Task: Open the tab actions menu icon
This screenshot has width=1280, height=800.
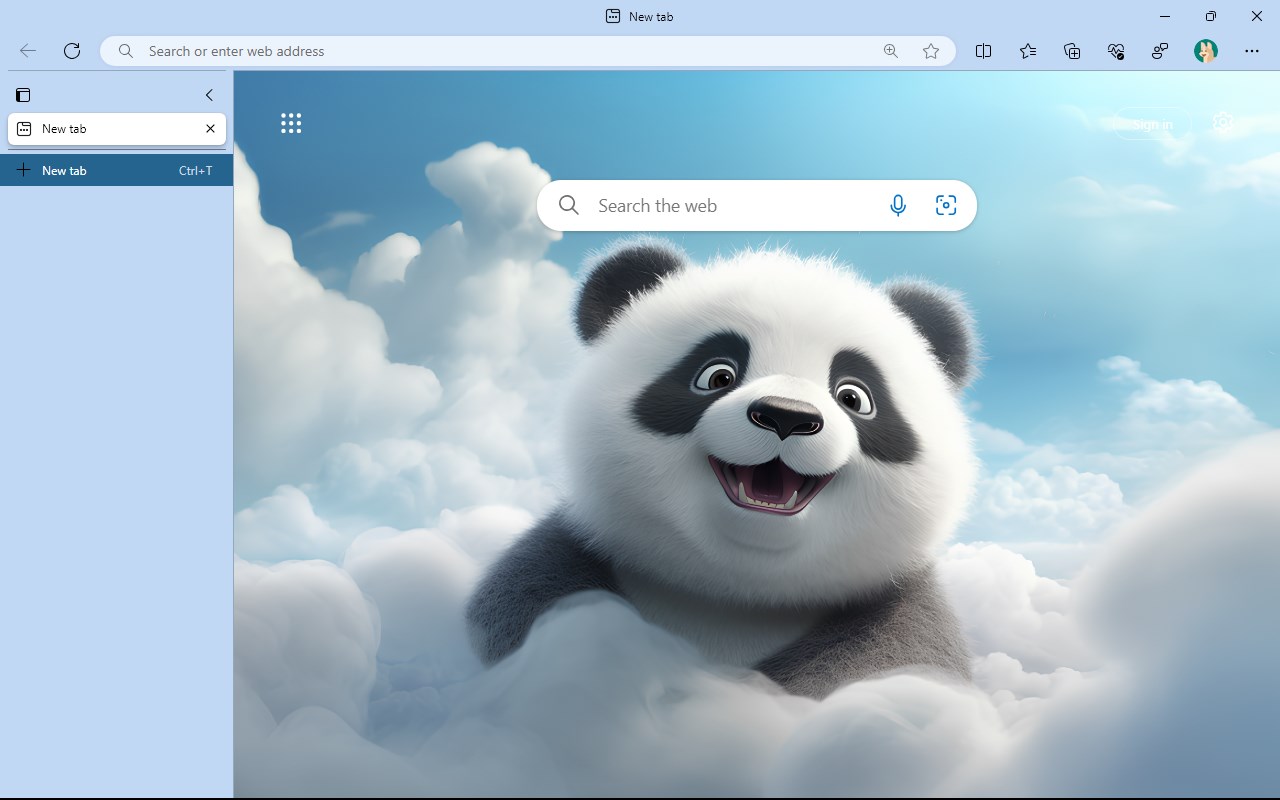Action: click(x=23, y=95)
